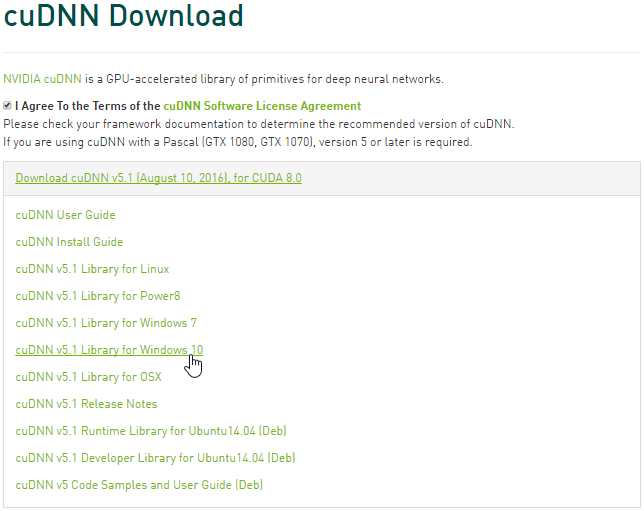
Task: Click the cuDNN Download page heading
Action: click(x=123, y=16)
